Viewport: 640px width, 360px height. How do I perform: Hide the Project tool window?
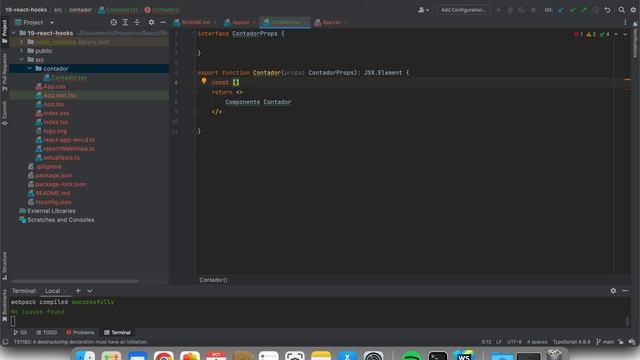[163, 22]
